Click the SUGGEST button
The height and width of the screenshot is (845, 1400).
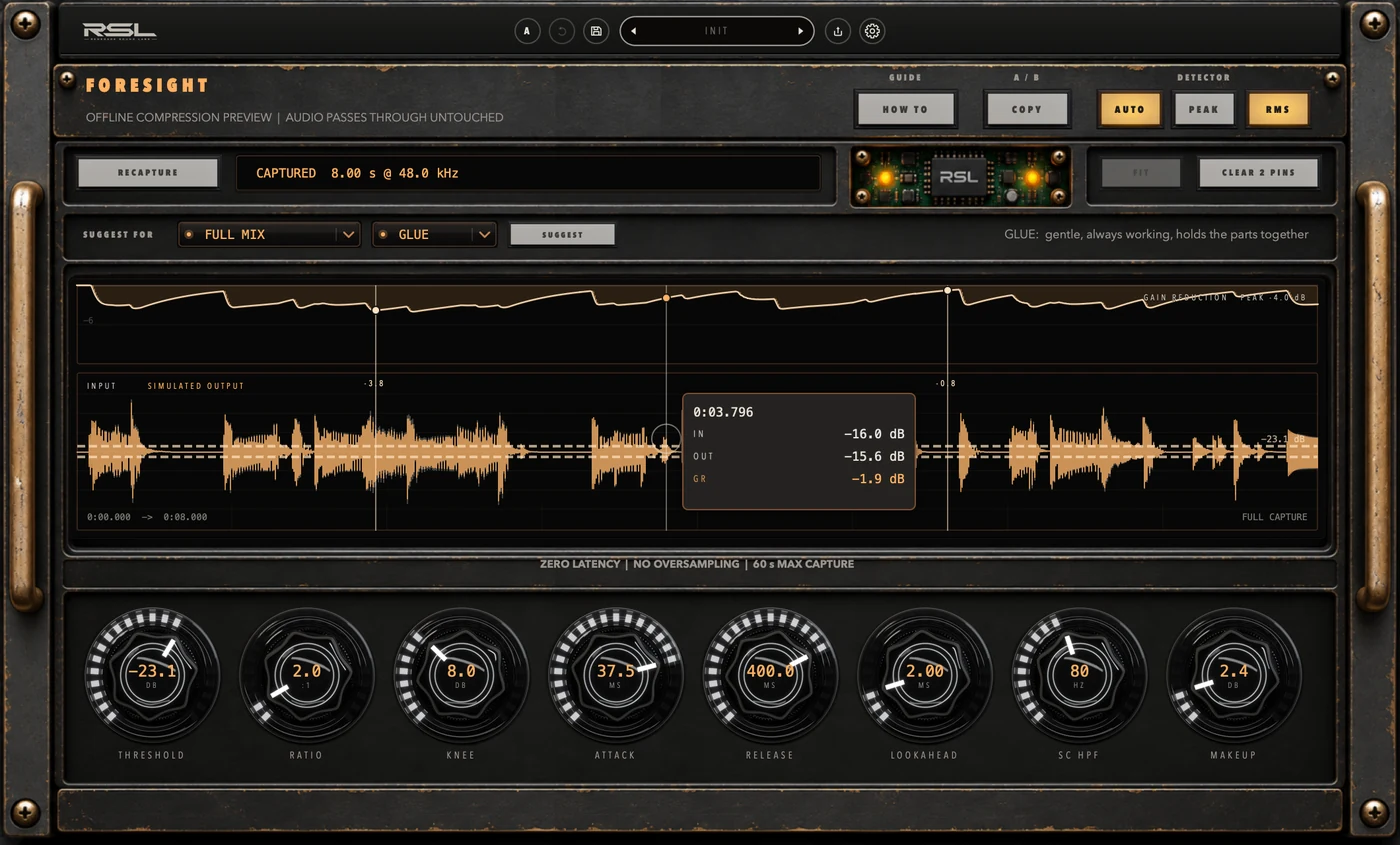click(x=562, y=234)
